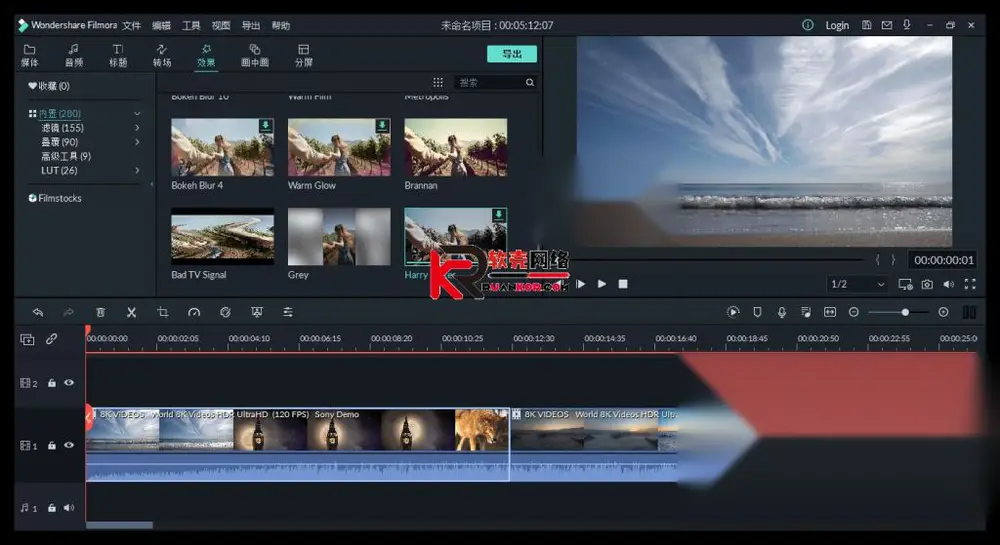Open the 1/2 preview quality dropdown

857,284
